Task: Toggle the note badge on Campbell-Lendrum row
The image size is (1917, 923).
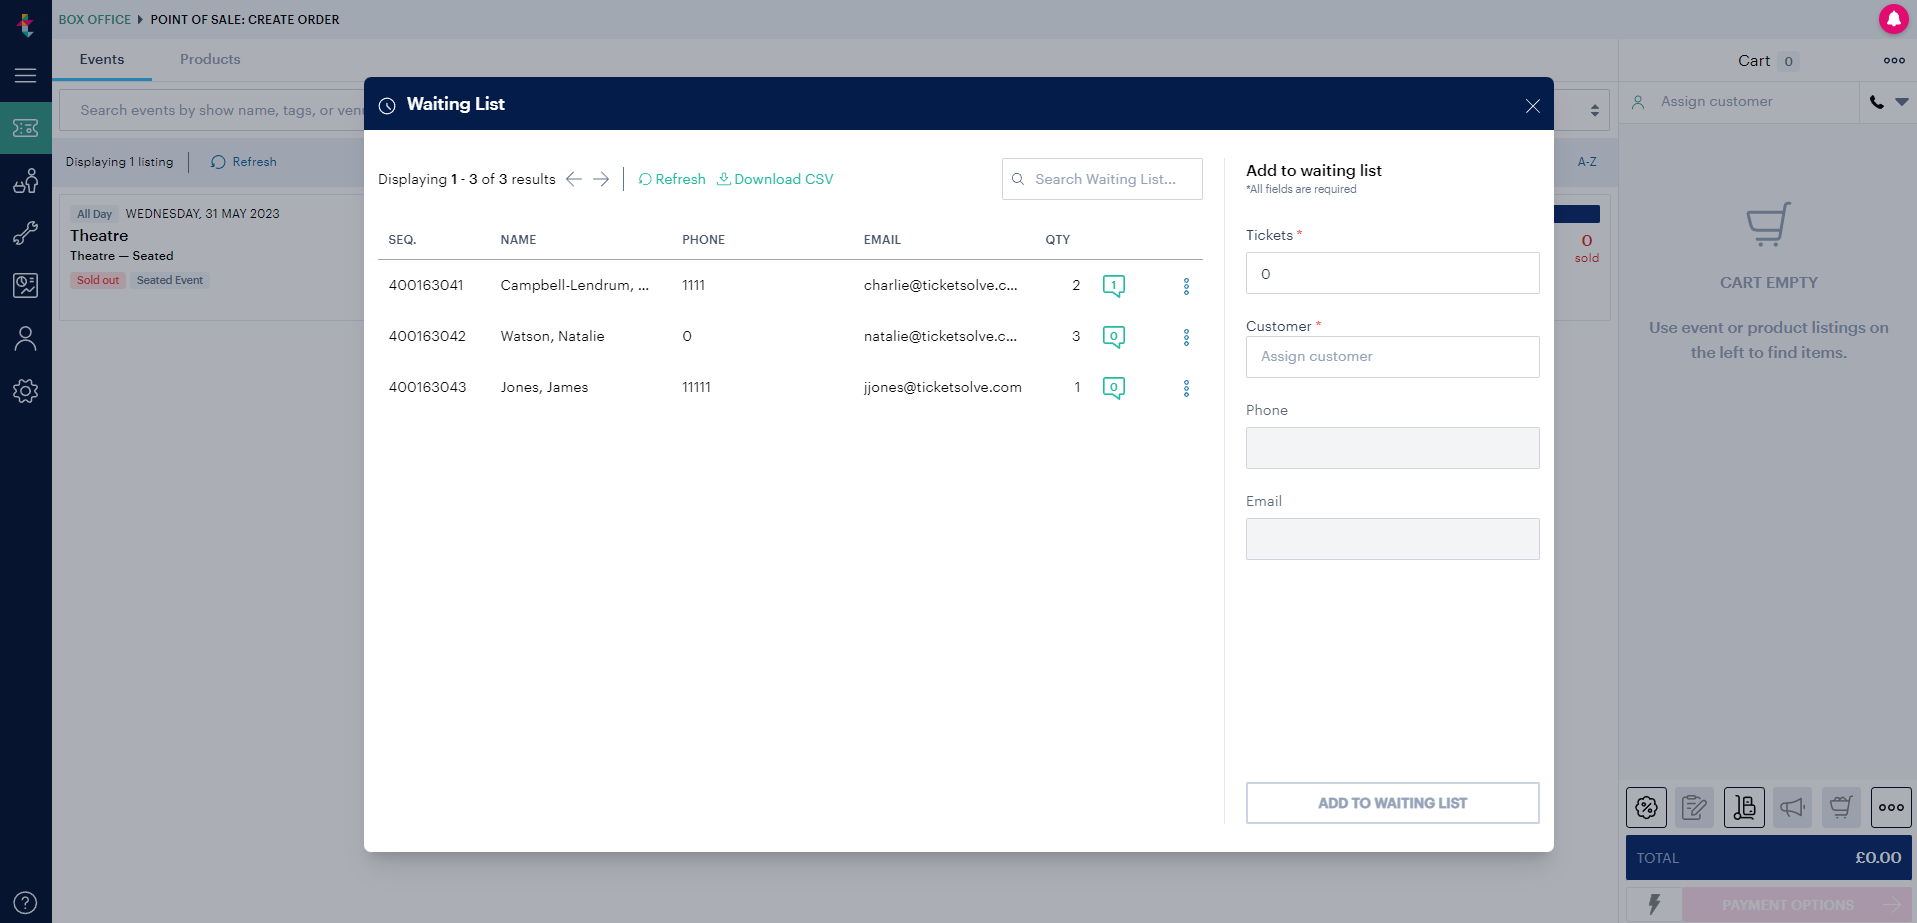Action: [1114, 285]
